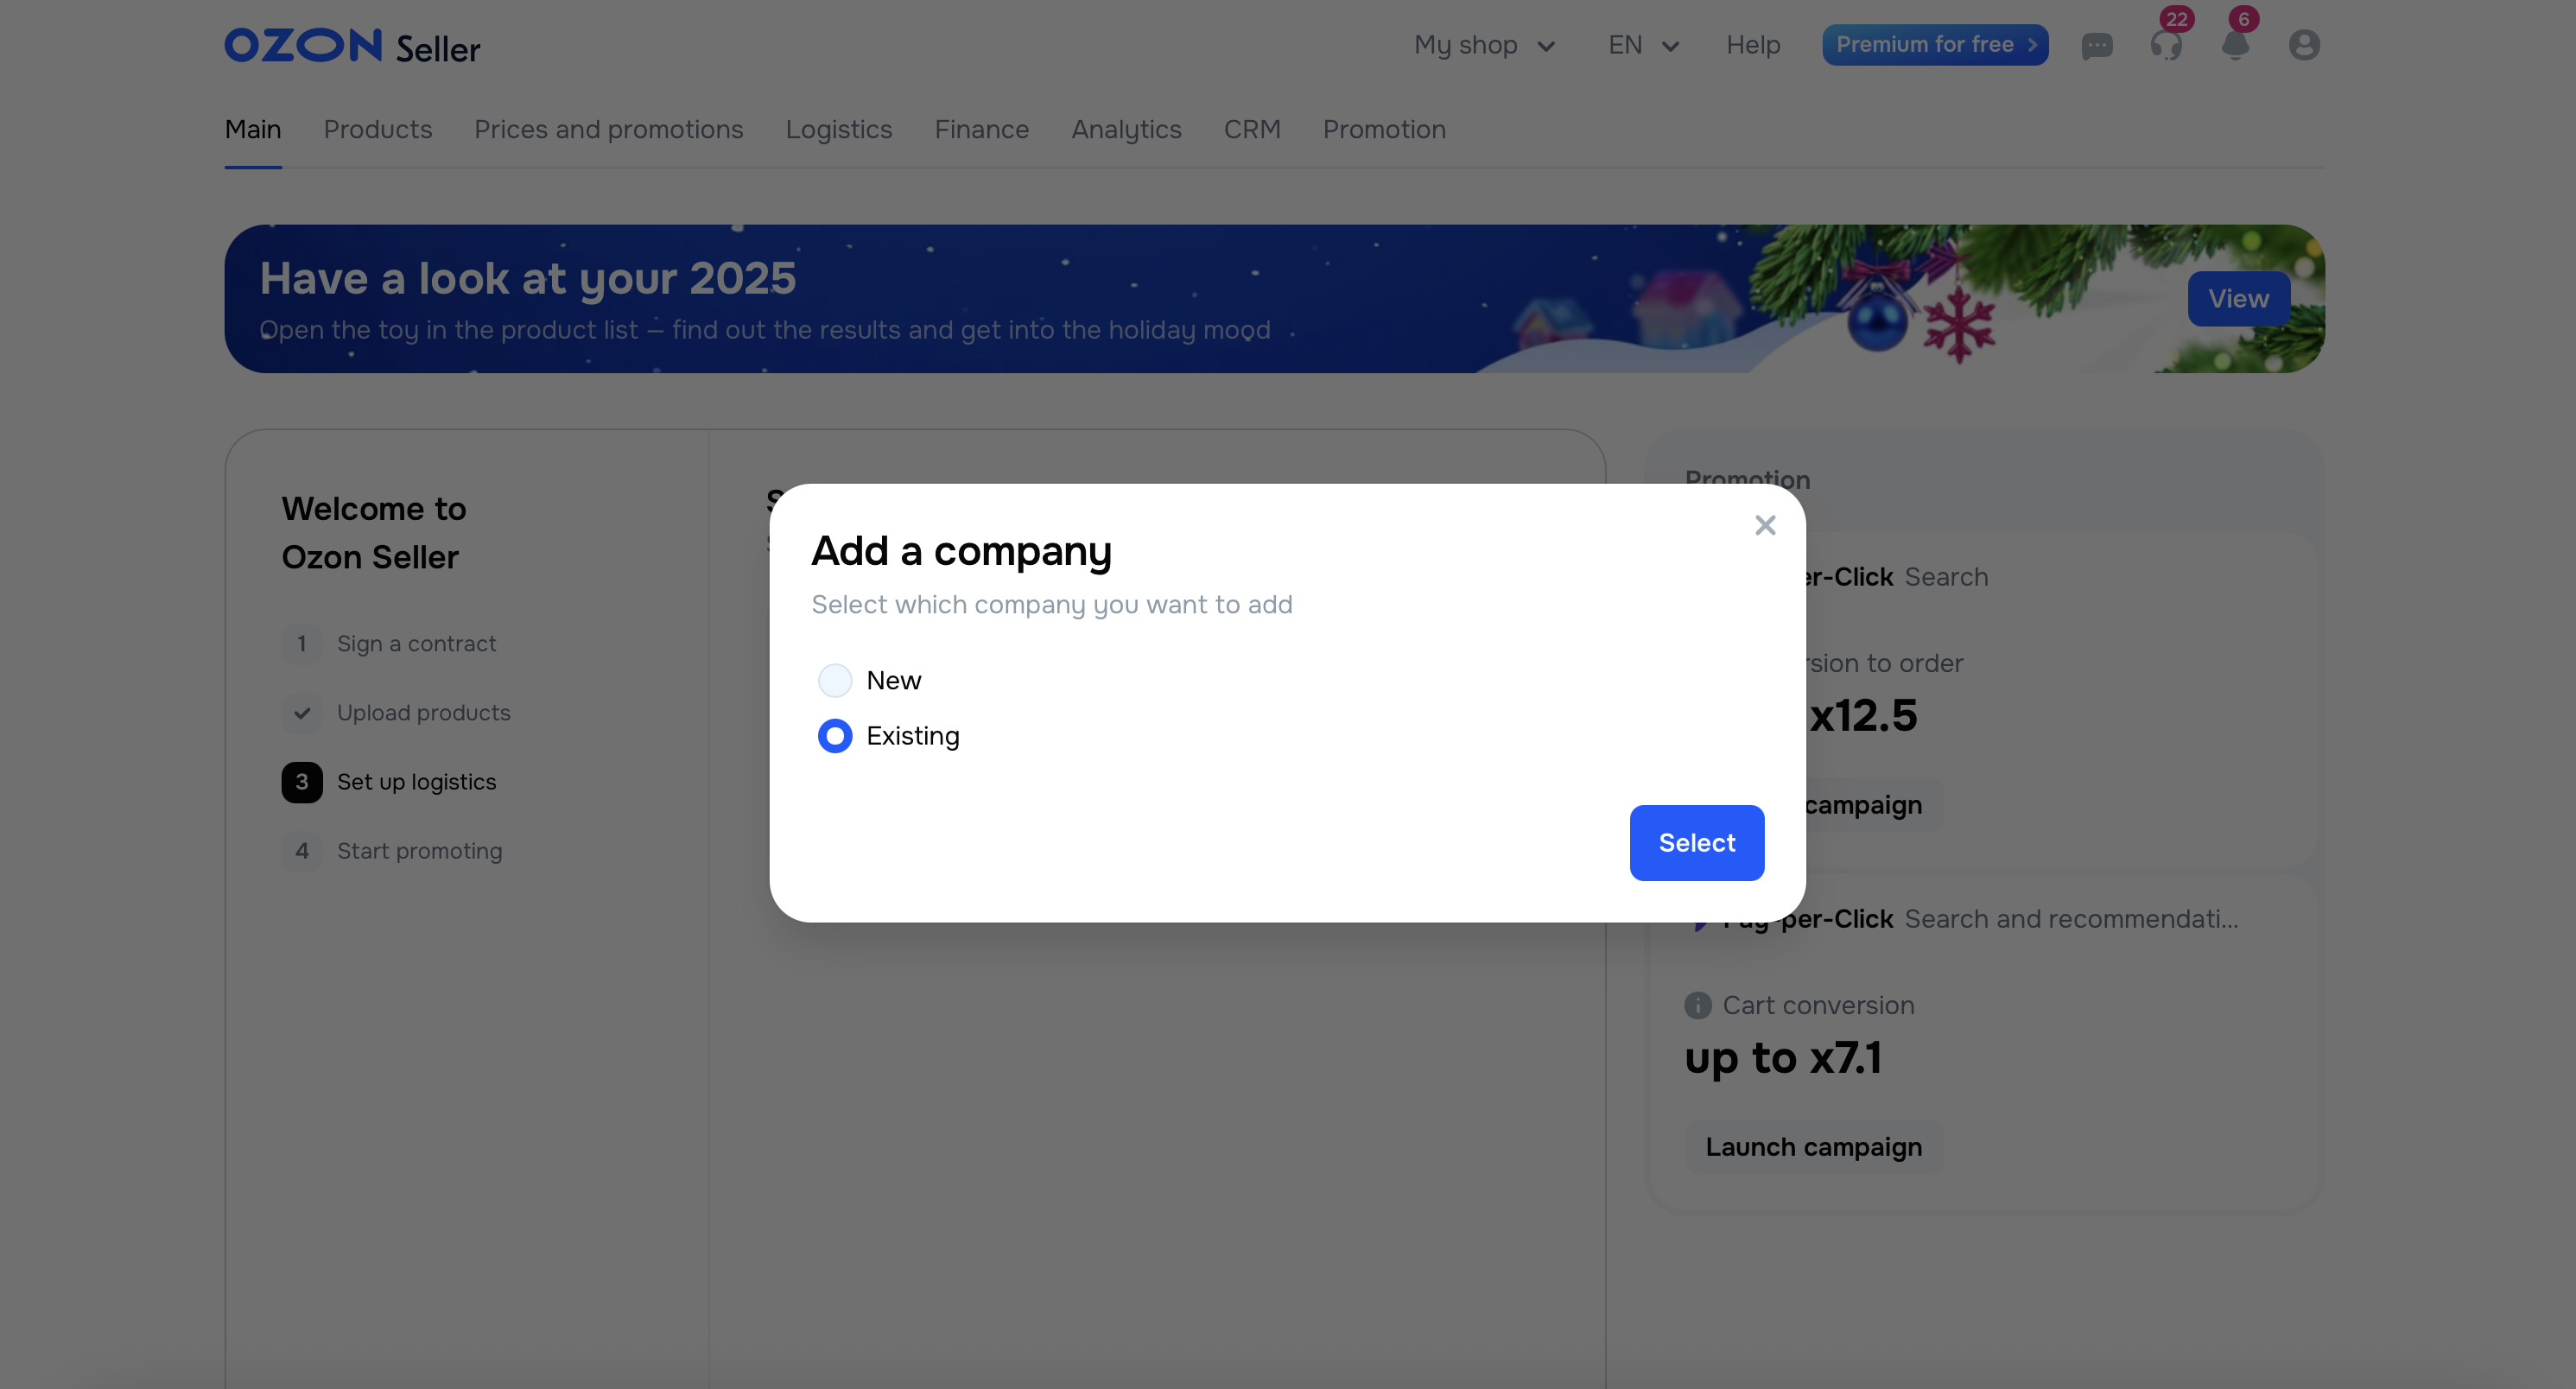Switch to the Products tab

coord(377,129)
